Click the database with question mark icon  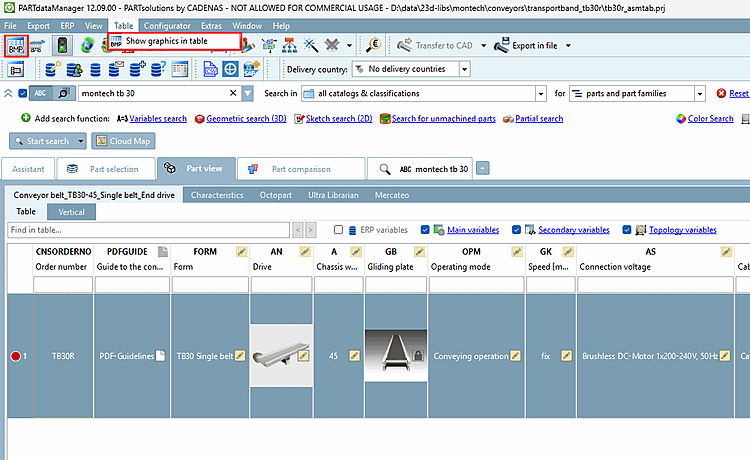(158, 69)
